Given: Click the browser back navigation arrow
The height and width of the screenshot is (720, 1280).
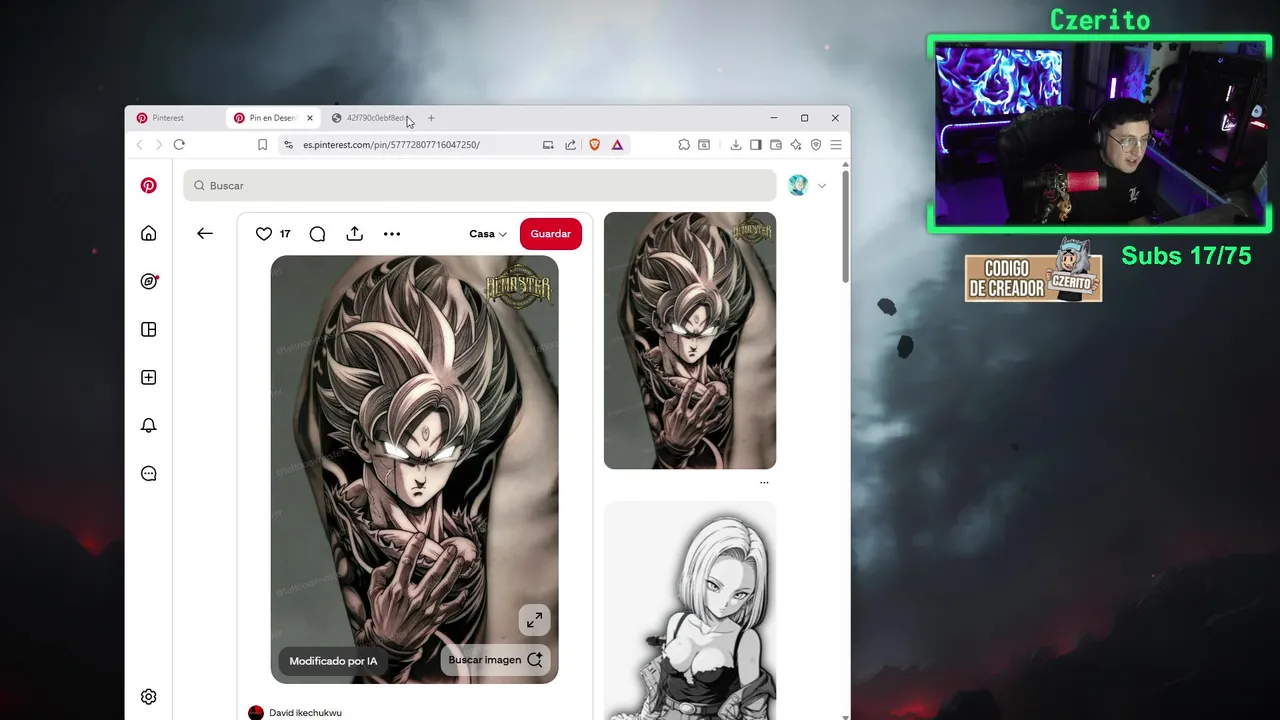Looking at the screenshot, I should pos(139,145).
